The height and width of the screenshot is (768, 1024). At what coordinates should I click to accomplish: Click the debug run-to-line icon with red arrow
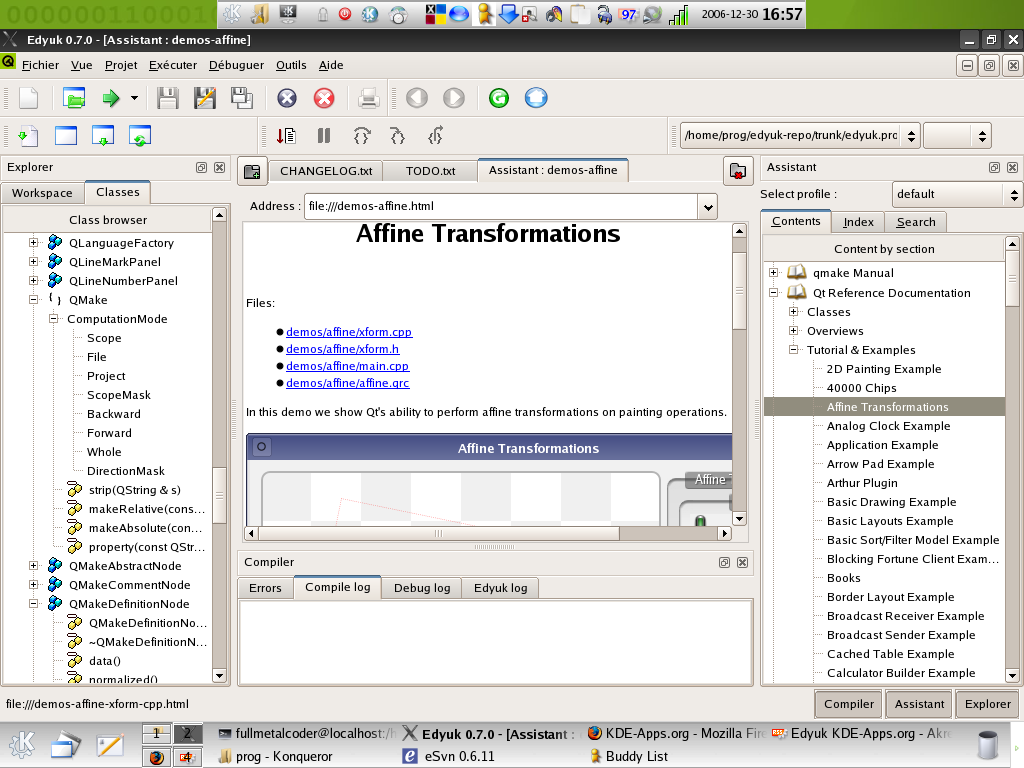[286, 136]
